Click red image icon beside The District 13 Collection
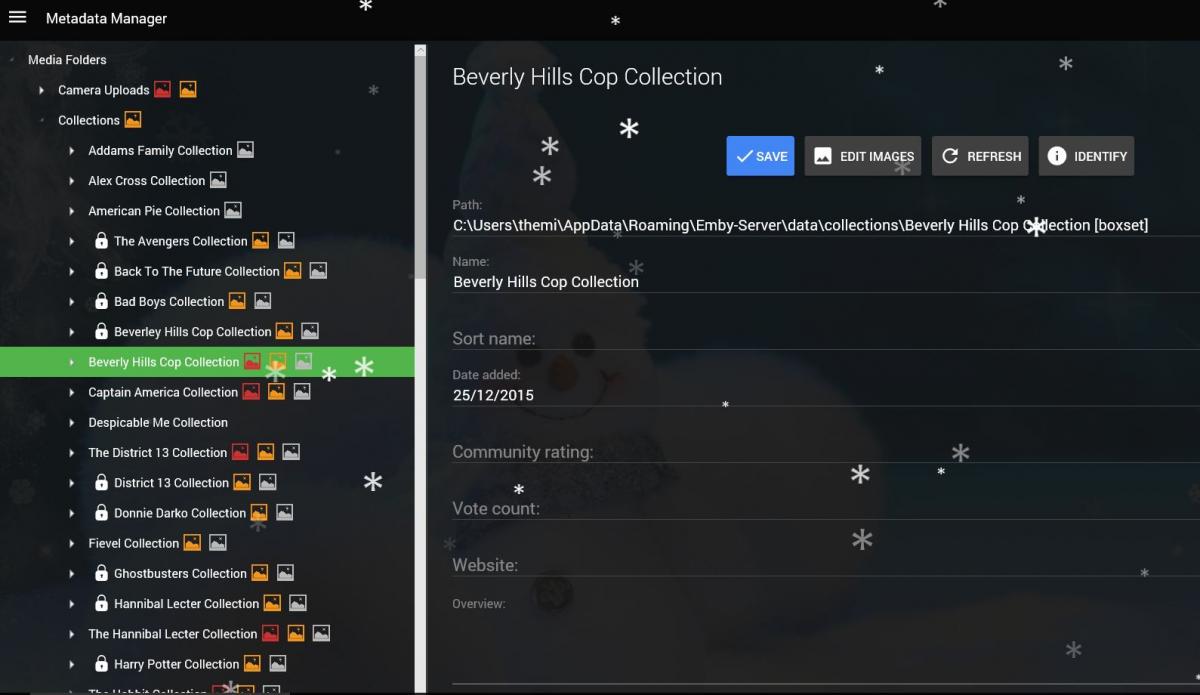1200x695 pixels. pos(240,452)
